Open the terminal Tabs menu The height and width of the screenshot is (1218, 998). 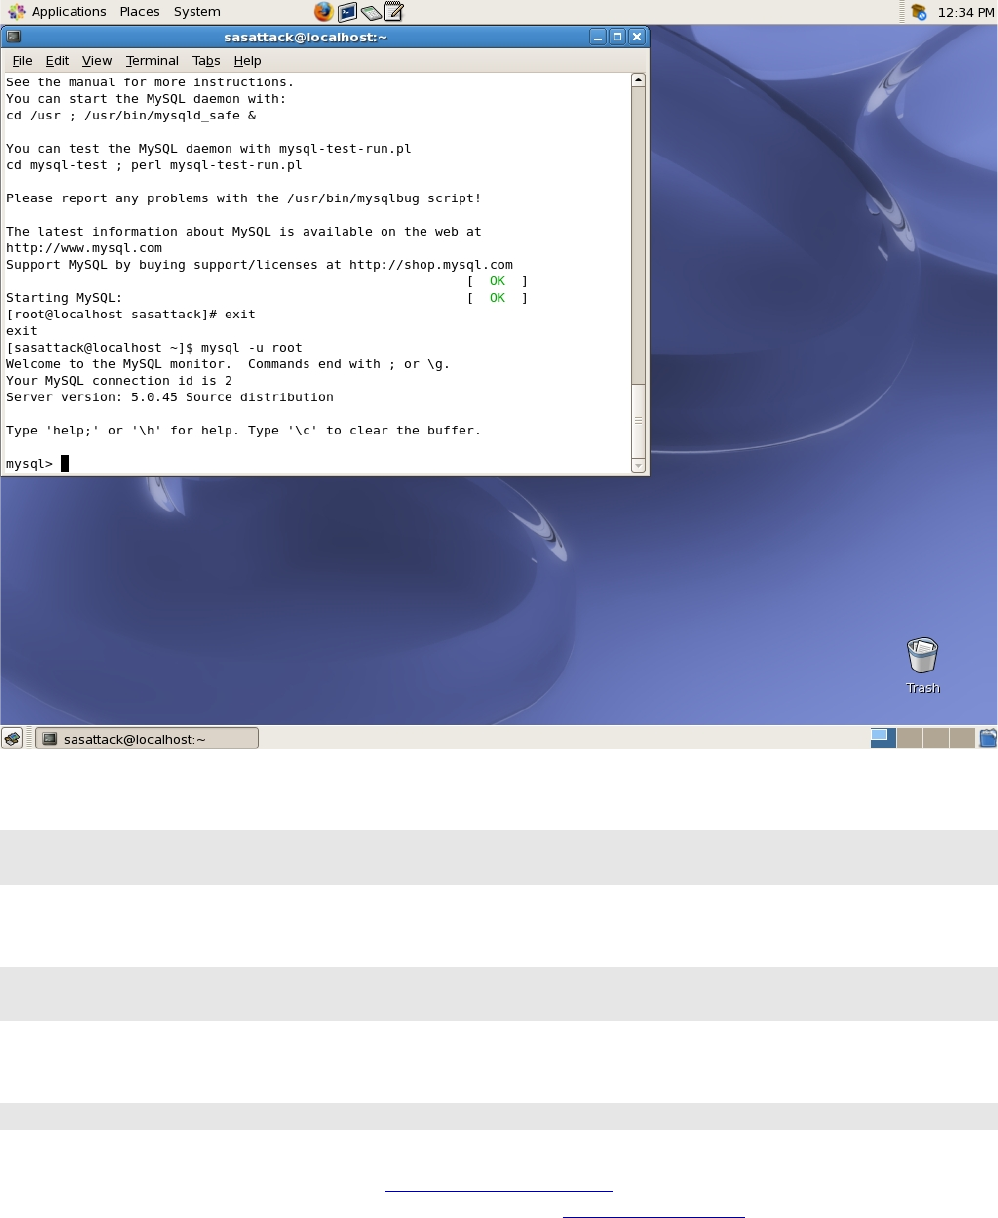pyautogui.click(x=206, y=60)
